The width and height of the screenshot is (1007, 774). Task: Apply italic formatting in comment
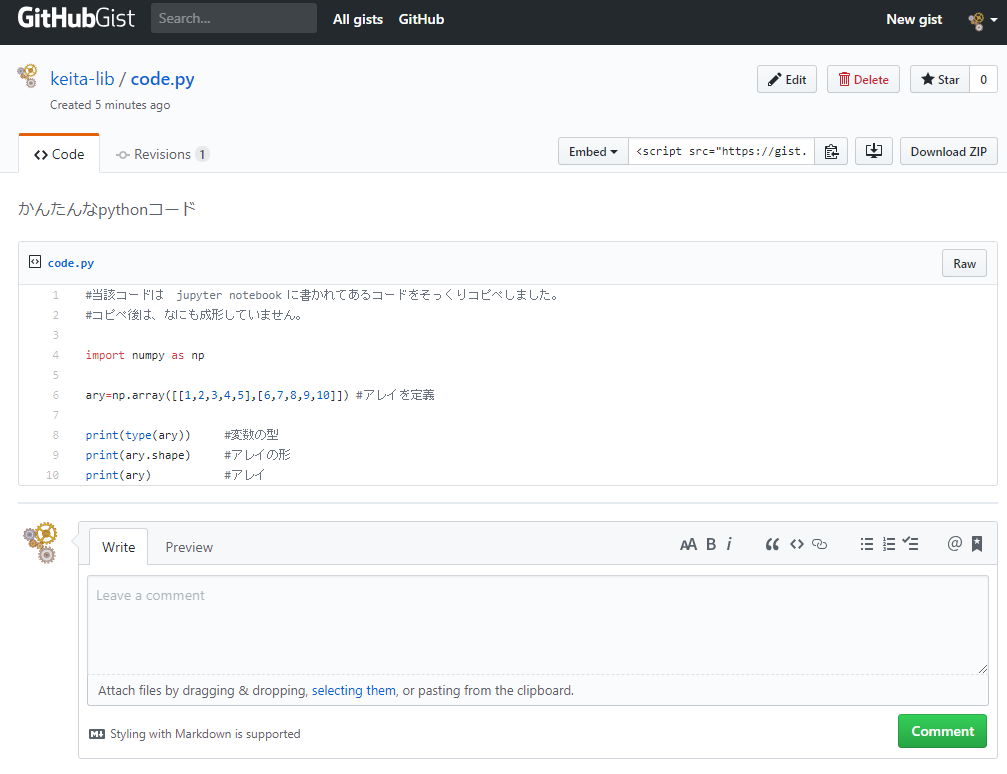[x=729, y=545]
